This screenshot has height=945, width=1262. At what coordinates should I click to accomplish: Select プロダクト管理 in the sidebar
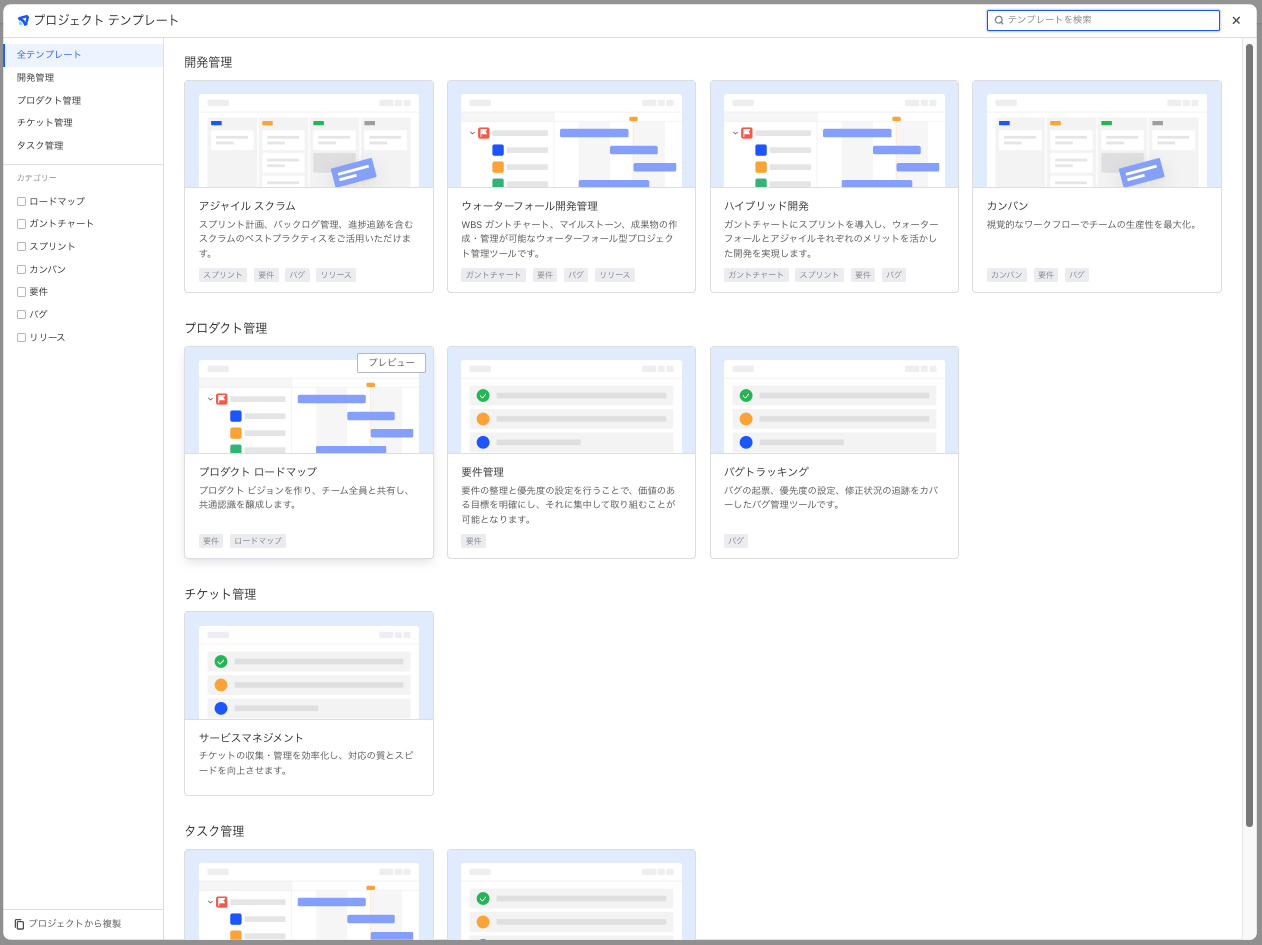[x=82, y=100]
